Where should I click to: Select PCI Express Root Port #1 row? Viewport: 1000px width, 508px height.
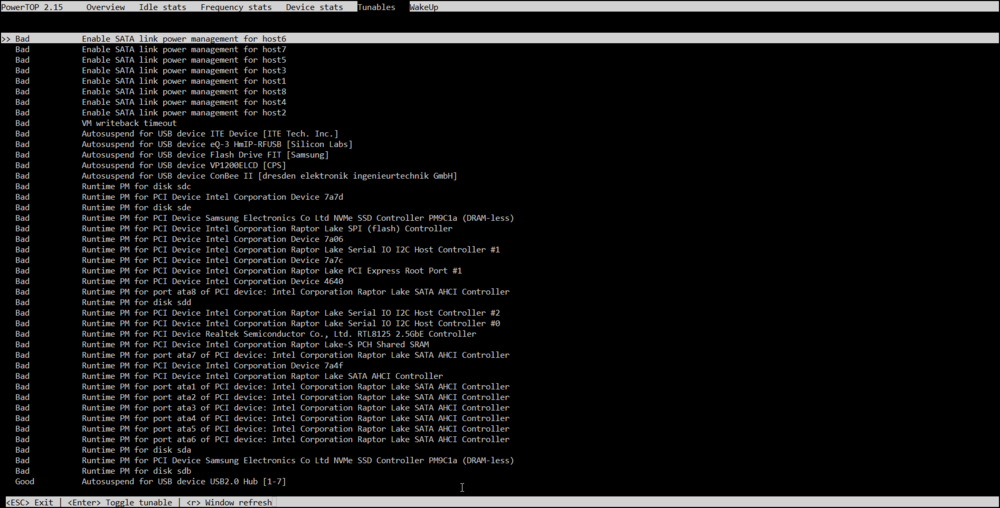[x=239, y=270]
